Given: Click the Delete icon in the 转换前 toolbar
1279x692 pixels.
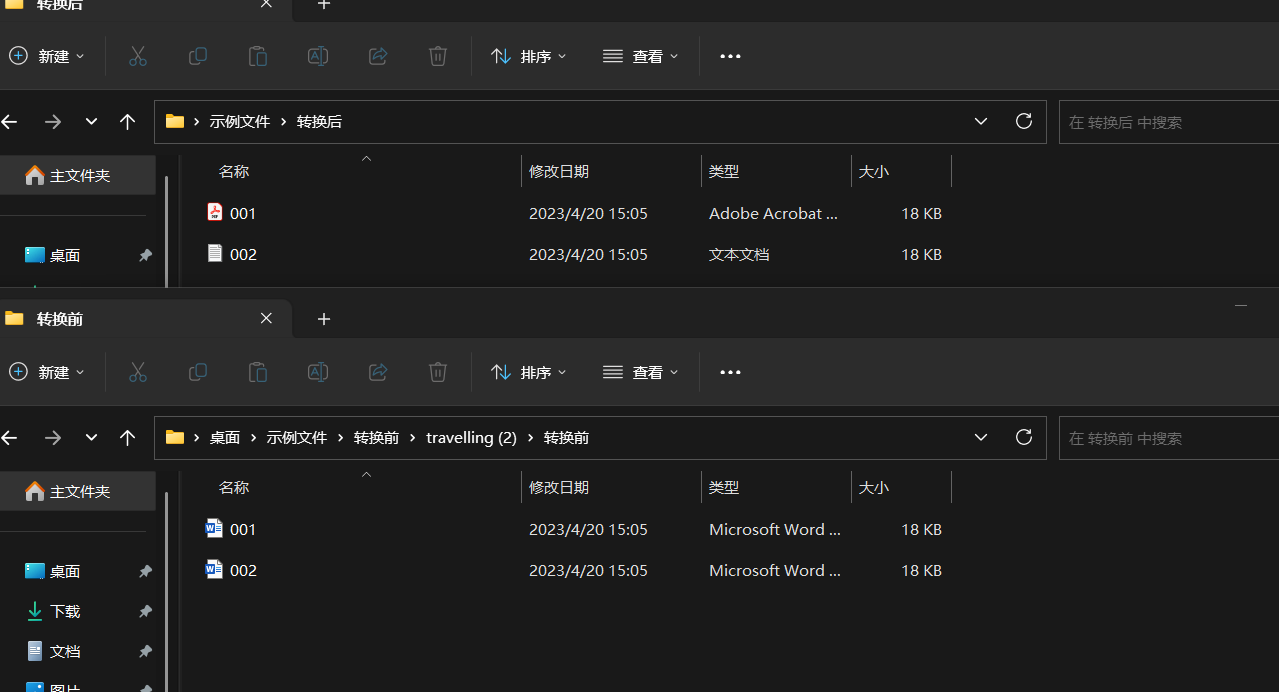Looking at the screenshot, I should (437, 372).
